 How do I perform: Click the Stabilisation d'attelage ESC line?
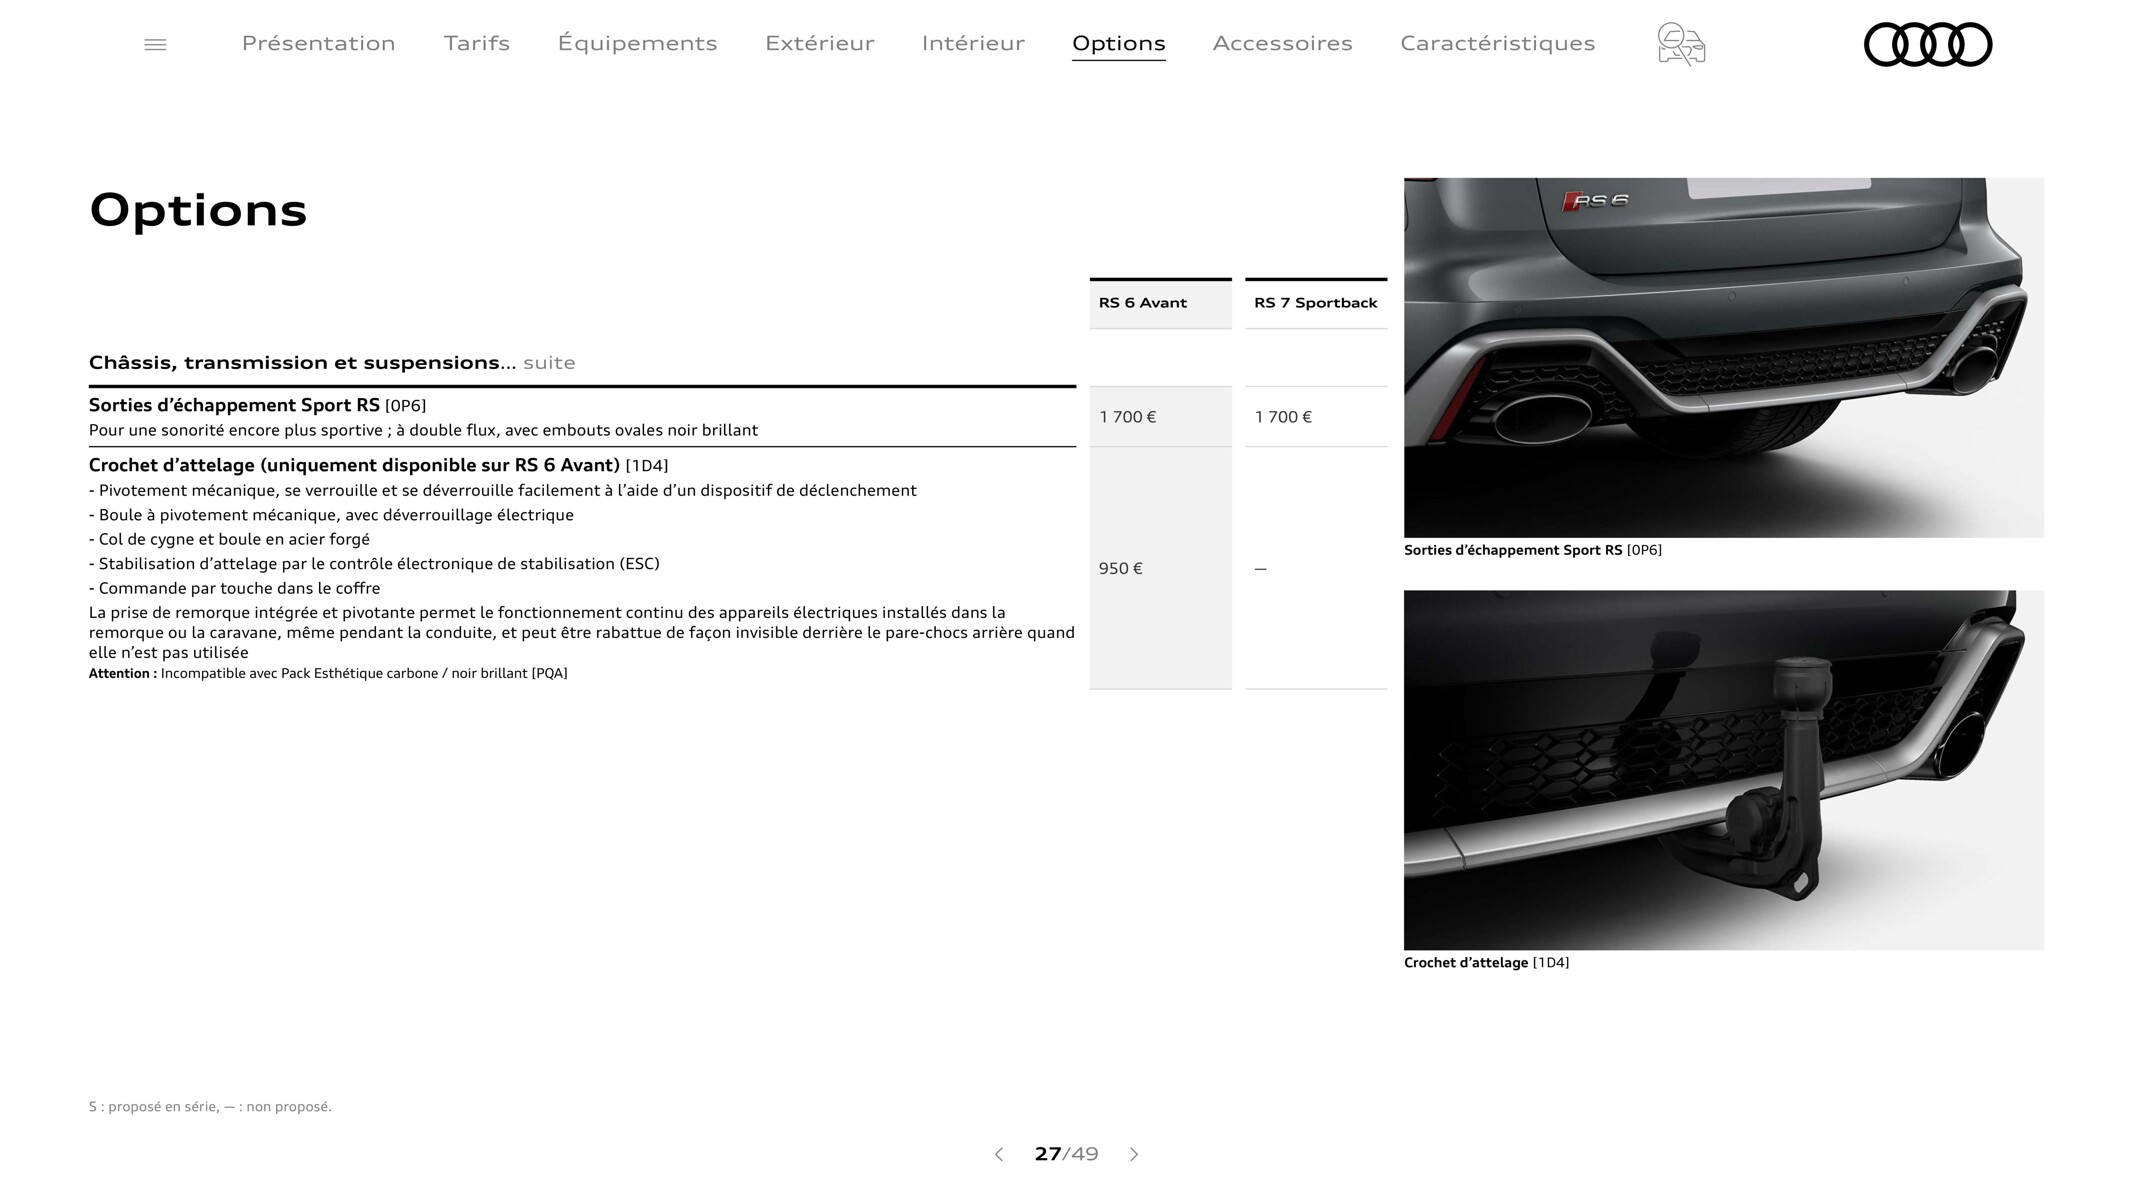click(x=374, y=564)
